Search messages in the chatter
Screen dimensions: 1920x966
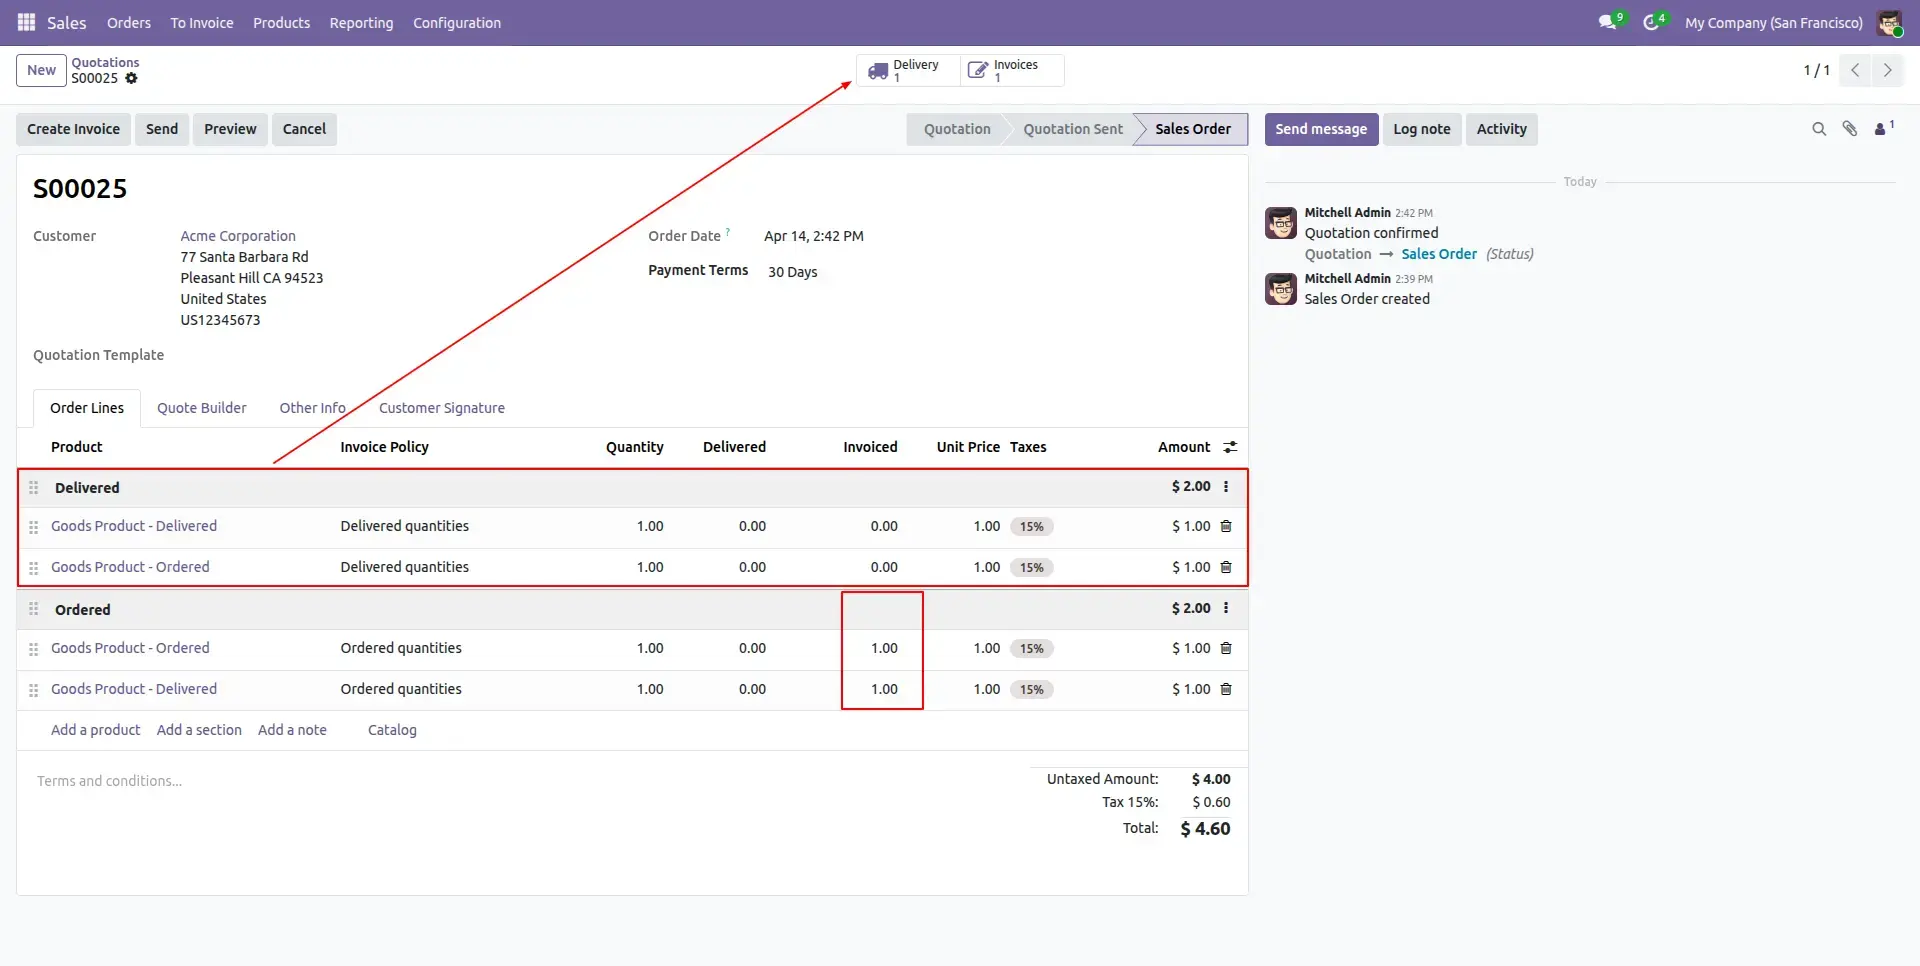pos(1819,129)
